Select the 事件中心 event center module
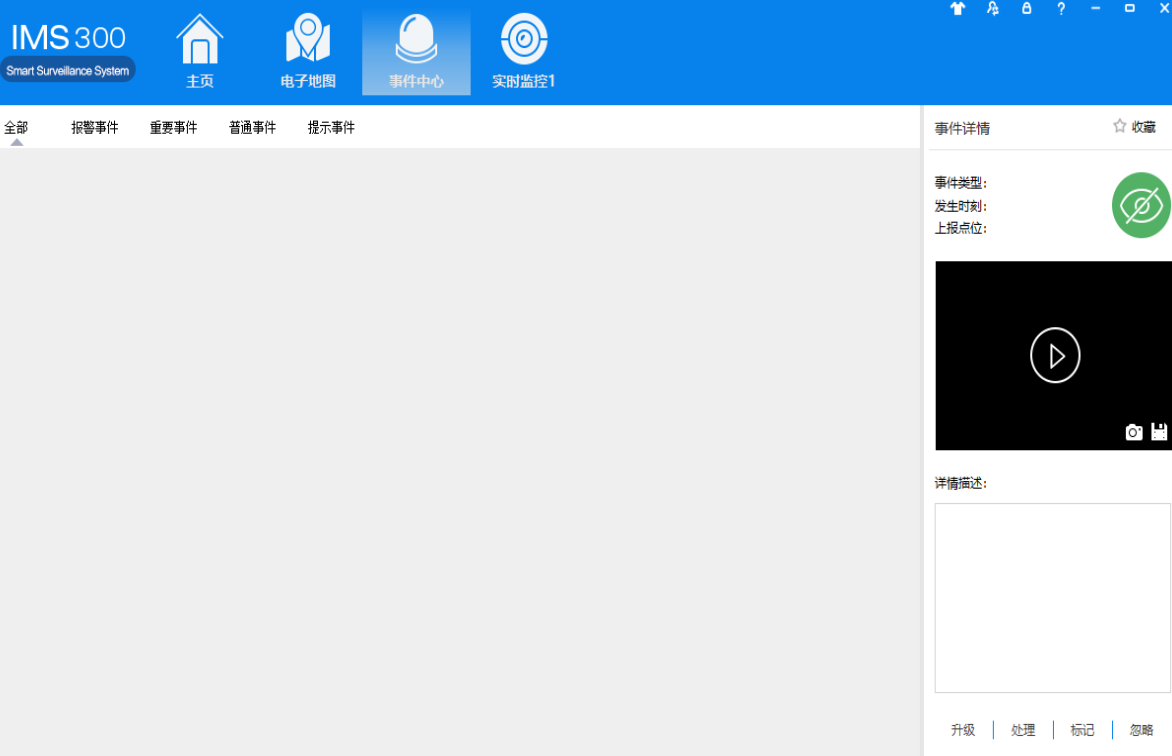 tap(416, 50)
